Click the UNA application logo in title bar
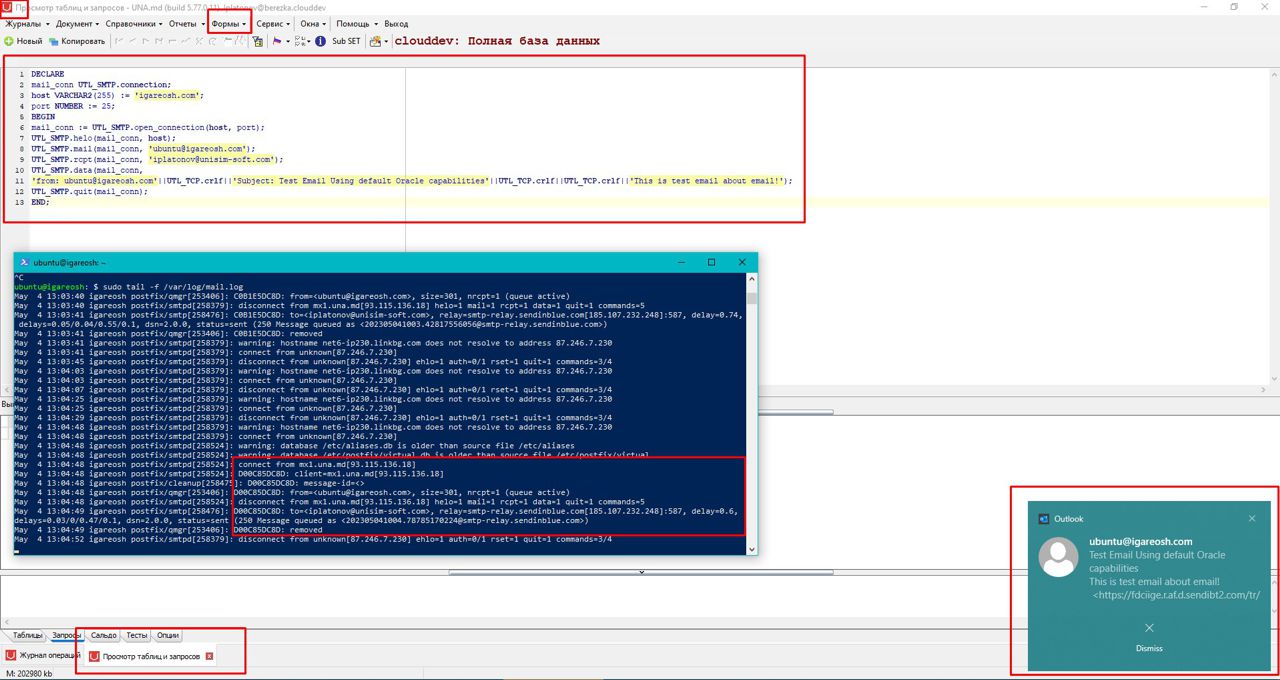The width and height of the screenshot is (1280, 680). 8,7
